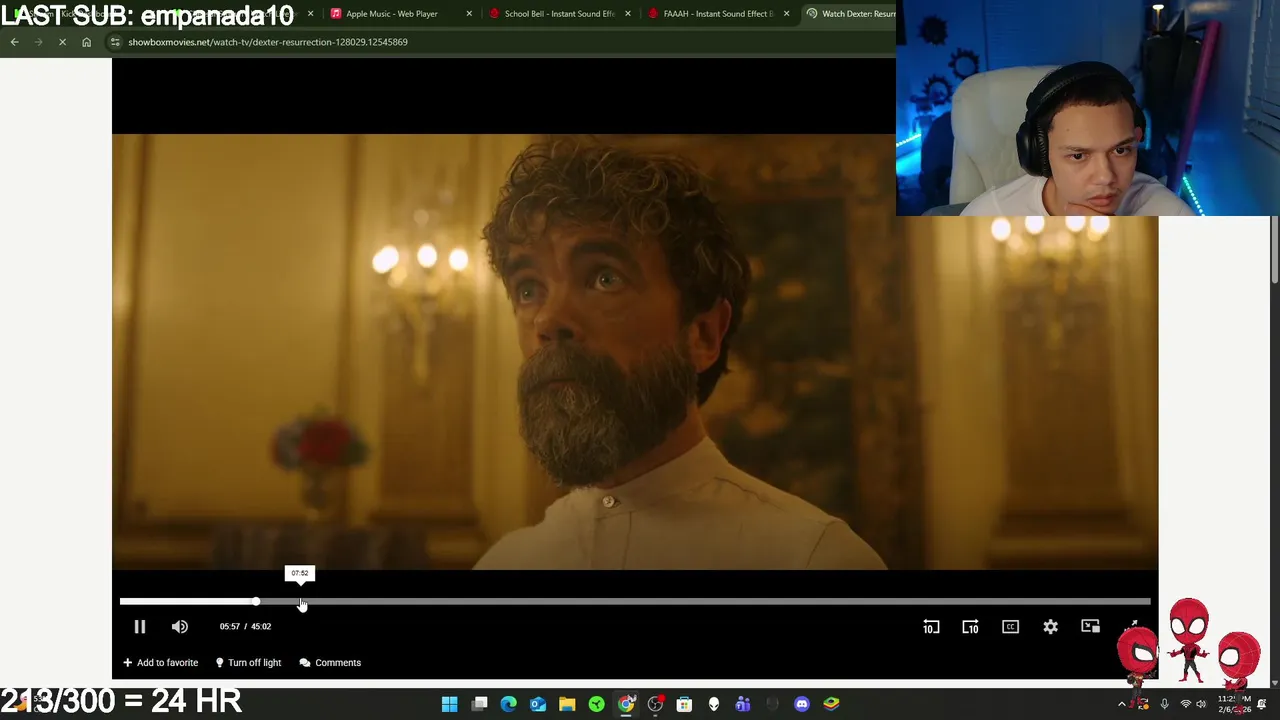Image resolution: width=1280 pixels, height=720 pixels.
Task: Close the Apple Music tab
Action: click(469, 14)
